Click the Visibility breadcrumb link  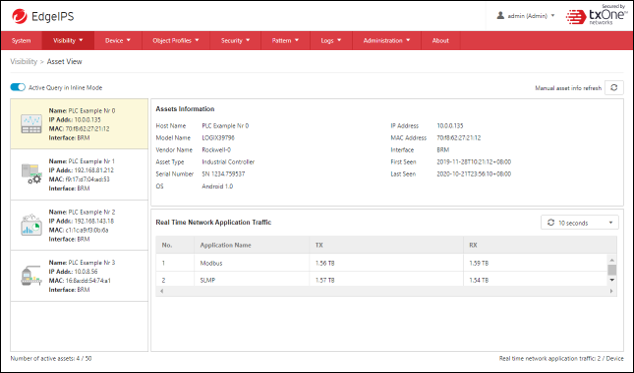23,61
